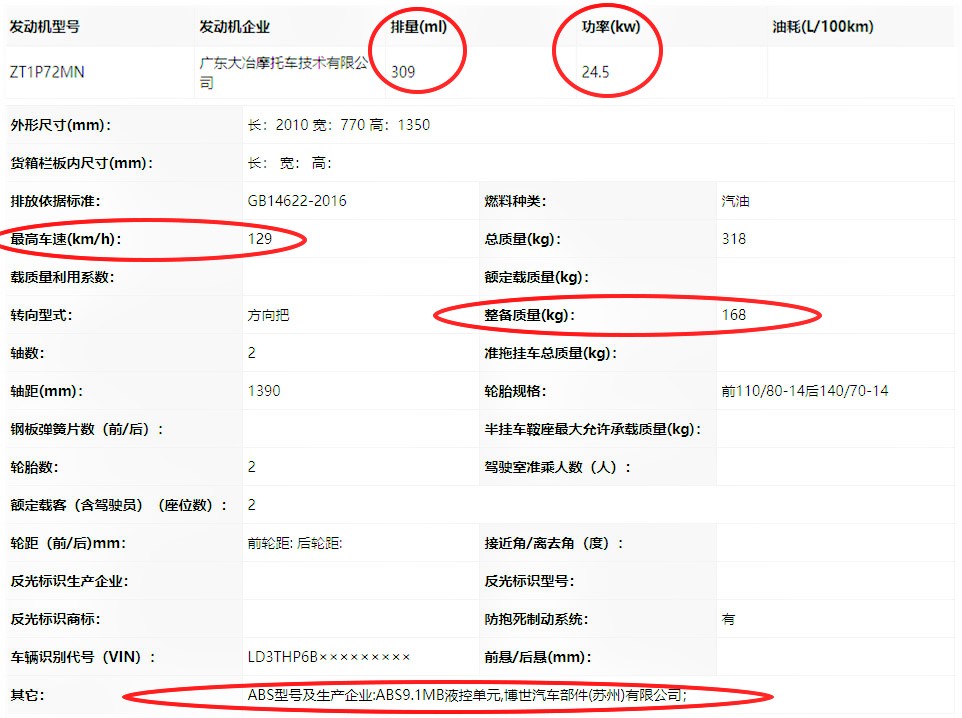Click the 排量(ml) column header
The image size is (962, 718).
(418, 27)
